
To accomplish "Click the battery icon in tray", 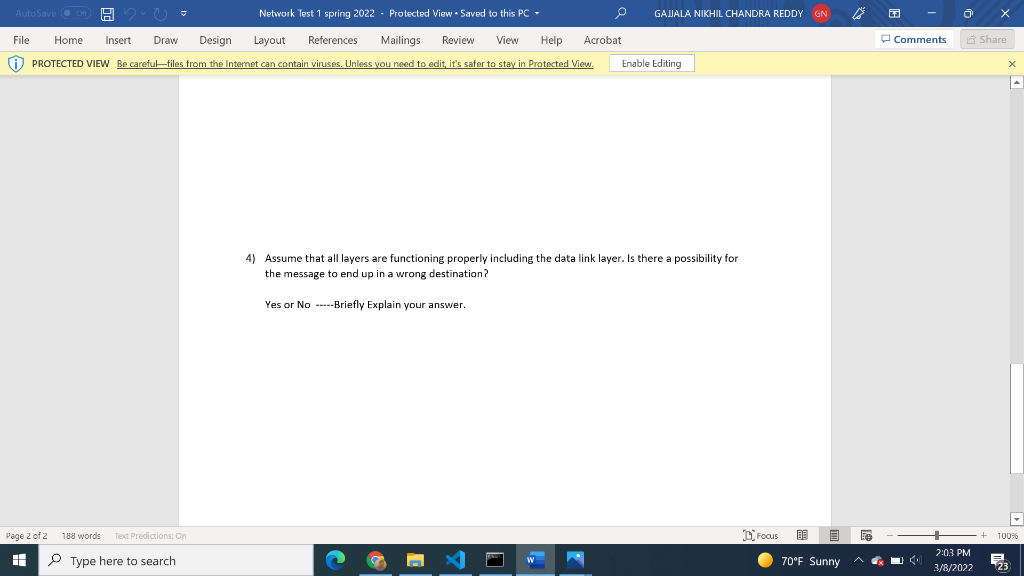I will (897, 560).
